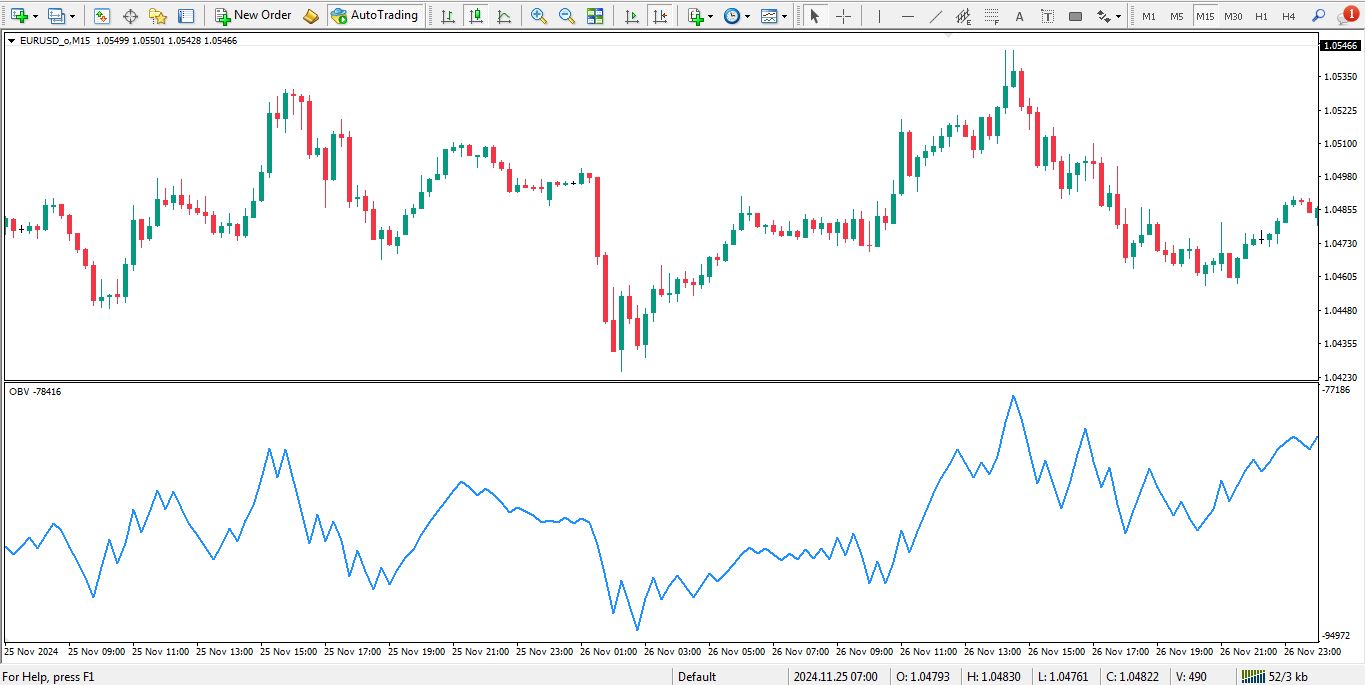Click the 1.05466 current price label

[1340, 46]
